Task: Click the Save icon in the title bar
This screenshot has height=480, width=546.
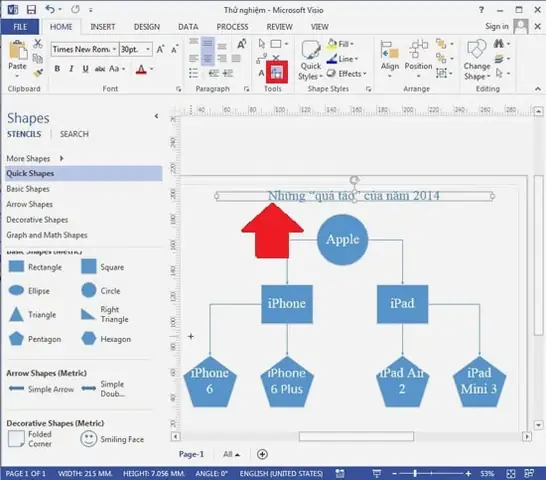Action: pyautogui.click(x=31, y=9)
